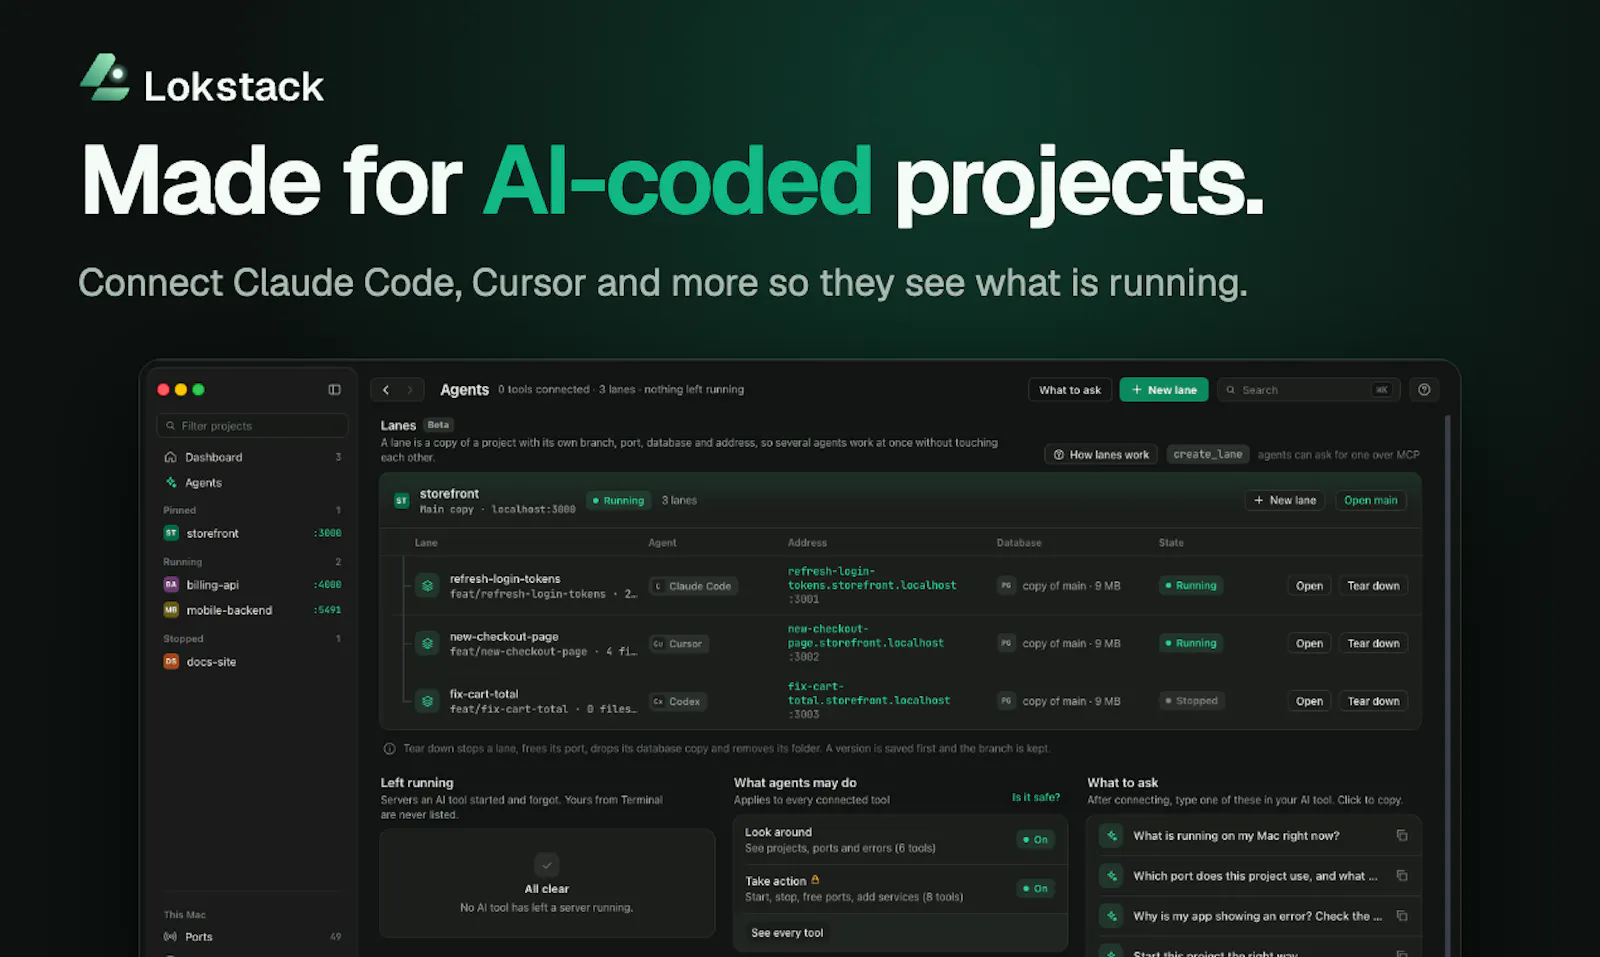Add a New lane to storefront
Viewport: 1600px width, 957px height.
(x=1285, y=501)
